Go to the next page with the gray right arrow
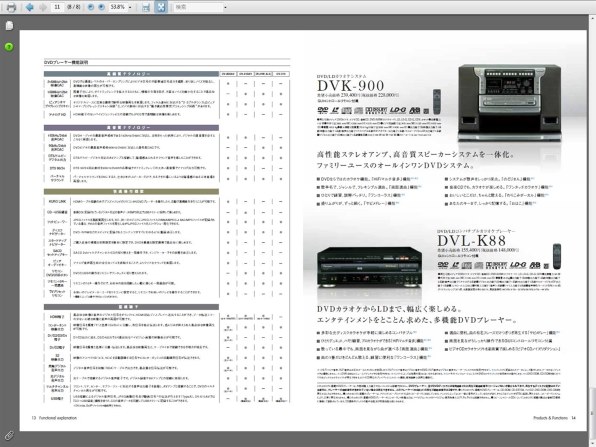 43,7
